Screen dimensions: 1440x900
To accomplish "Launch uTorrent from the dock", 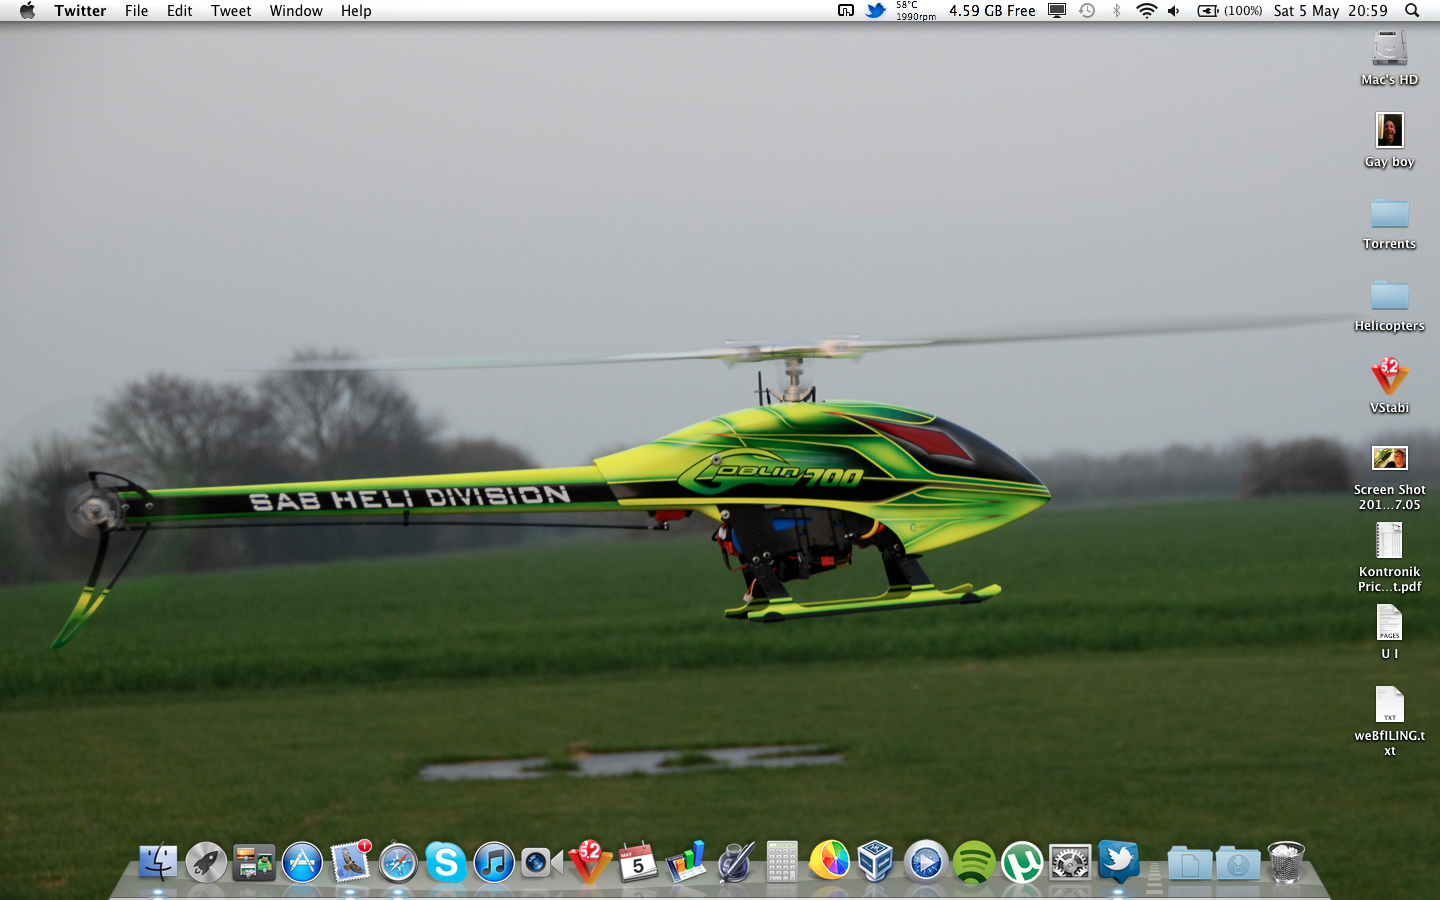I will [1022, 862].
